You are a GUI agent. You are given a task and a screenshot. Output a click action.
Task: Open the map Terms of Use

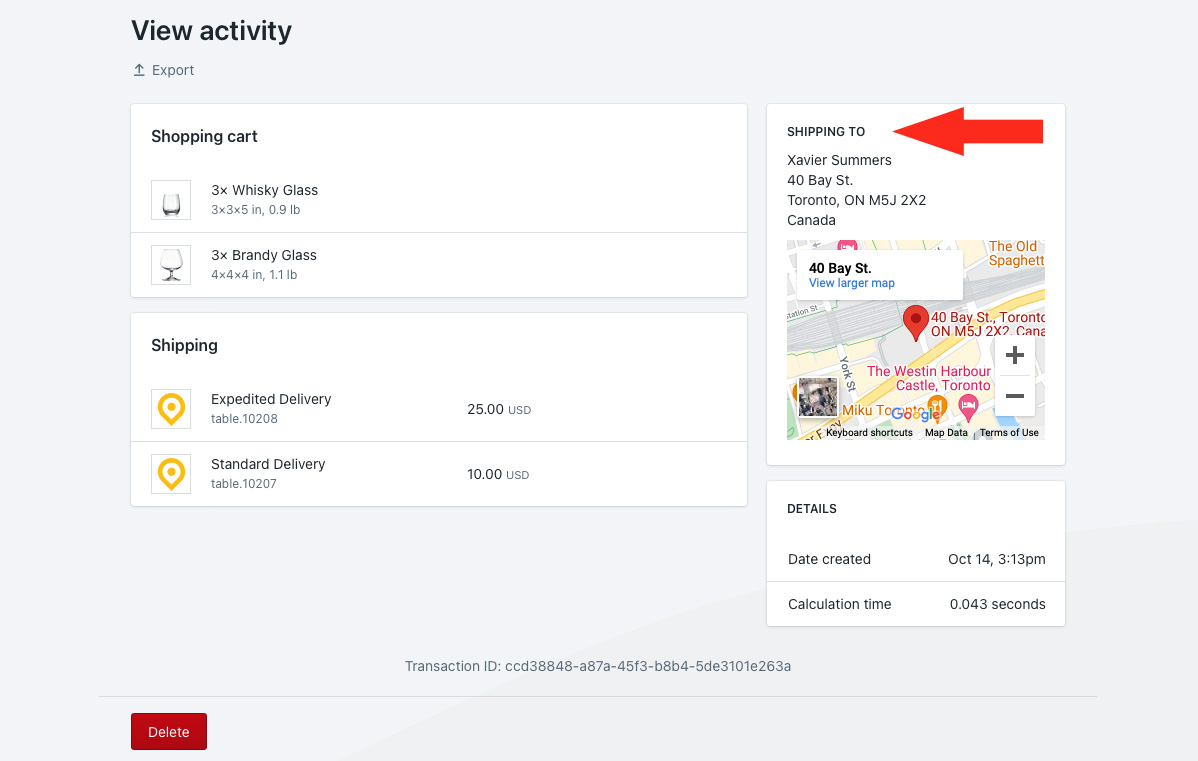point(1008,433)
